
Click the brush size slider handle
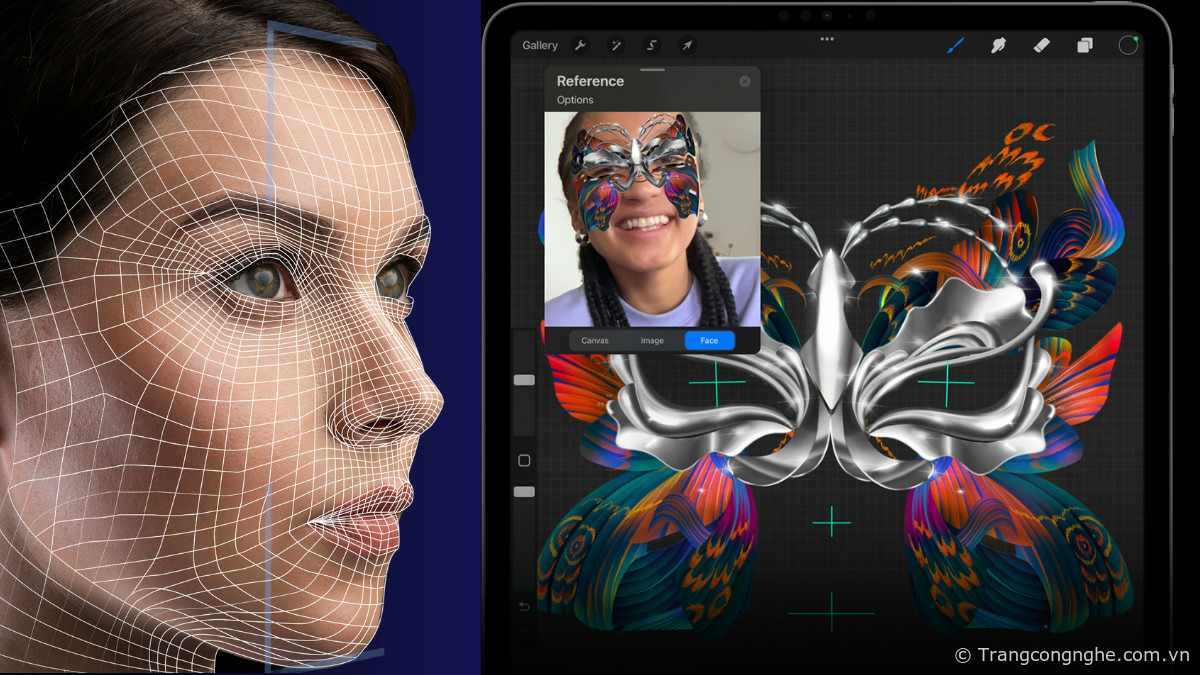coord(524,380)
